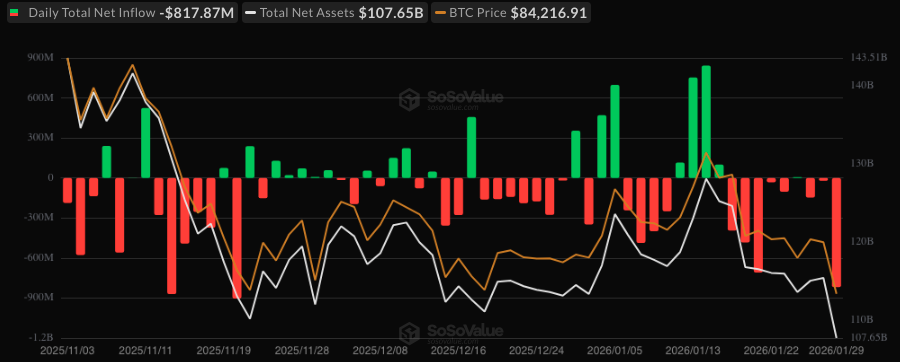This screenshot has height=362, width=900.
Task: Click the 2025/11/19 date label
Action: pyautogui.click(x=224, y=350)
